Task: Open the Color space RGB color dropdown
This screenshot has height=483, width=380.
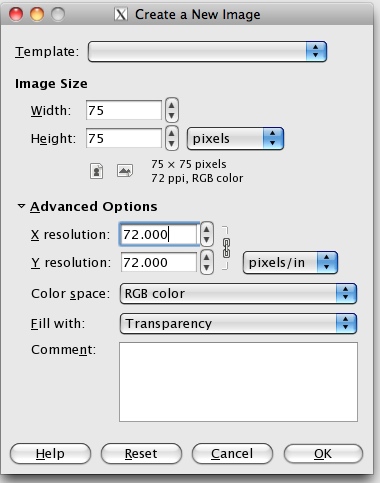Action: click(238, 294)
